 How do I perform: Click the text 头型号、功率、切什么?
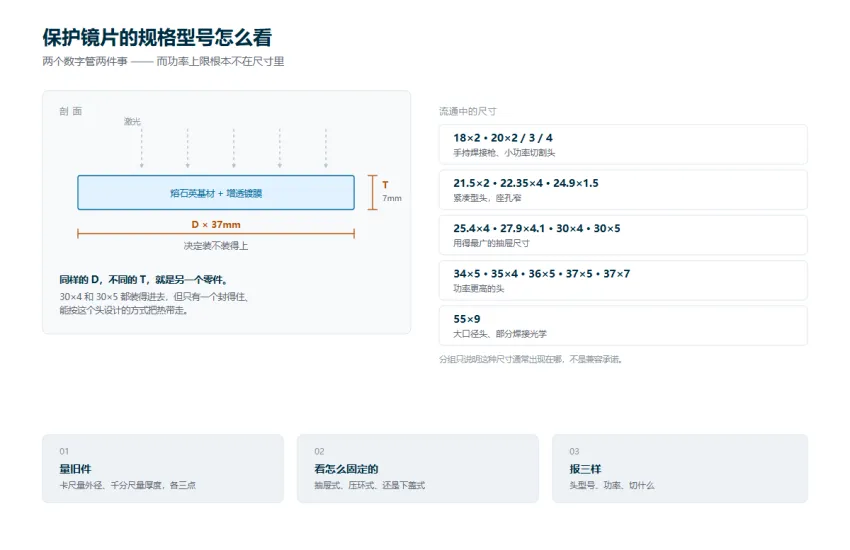(x=611, y=485)
